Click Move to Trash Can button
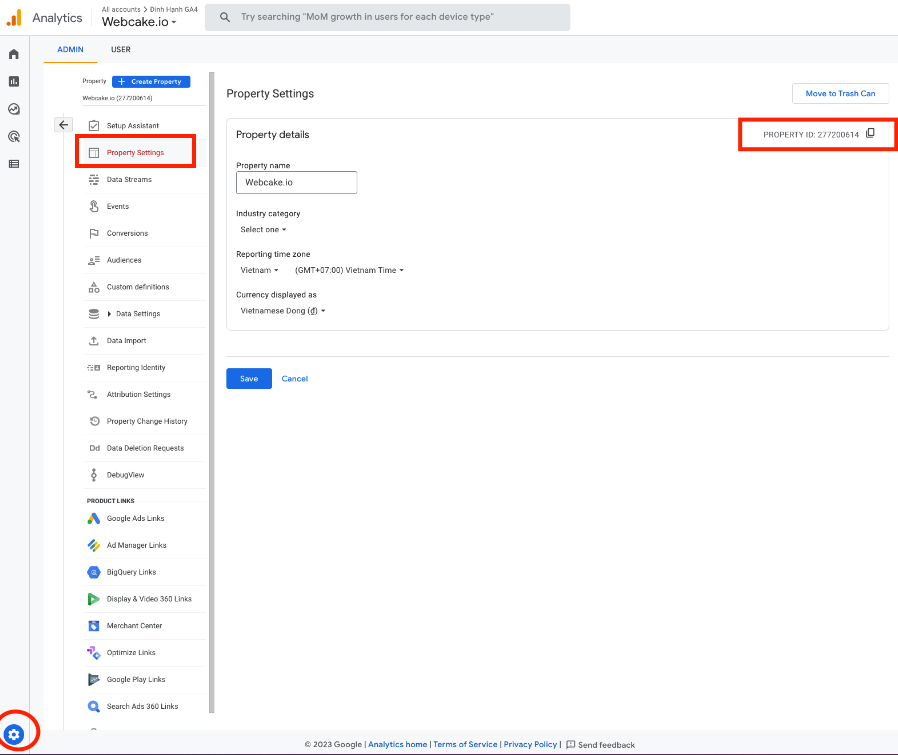 (840, 93)
